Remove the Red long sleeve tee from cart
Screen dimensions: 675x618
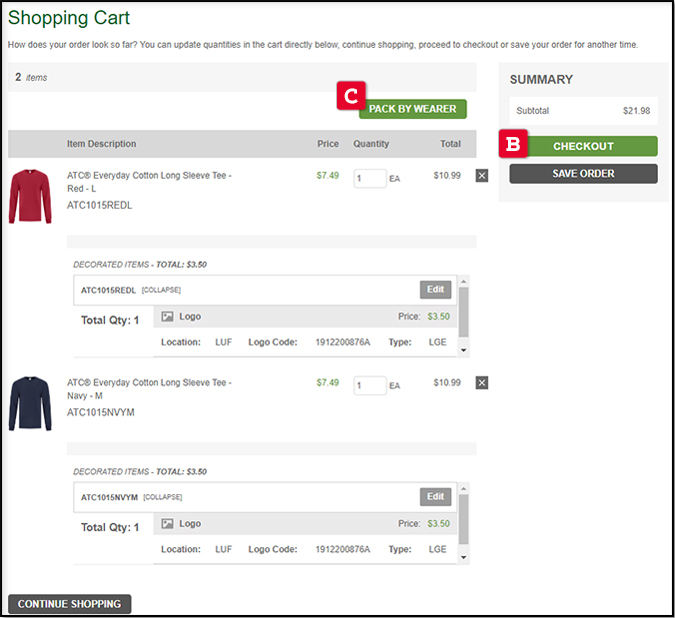482,176
